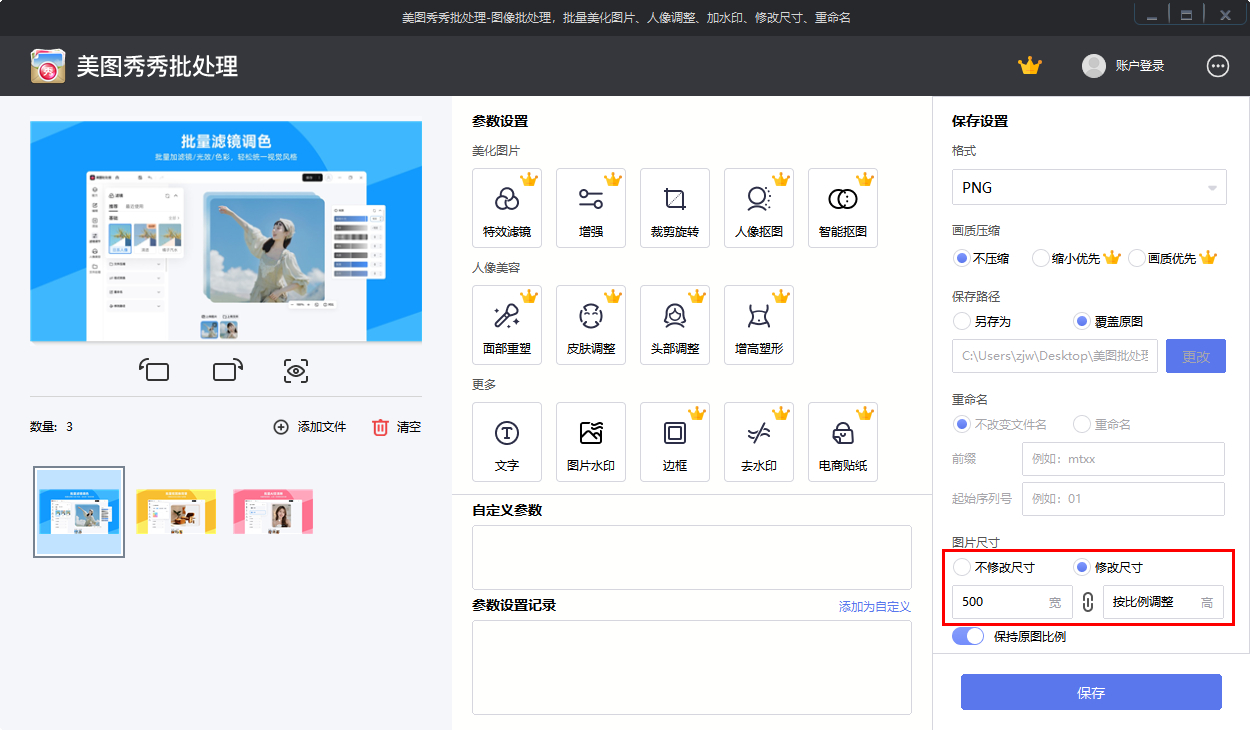Toggle off 保持原图比例 (keep original ratio)

[968, 635]
